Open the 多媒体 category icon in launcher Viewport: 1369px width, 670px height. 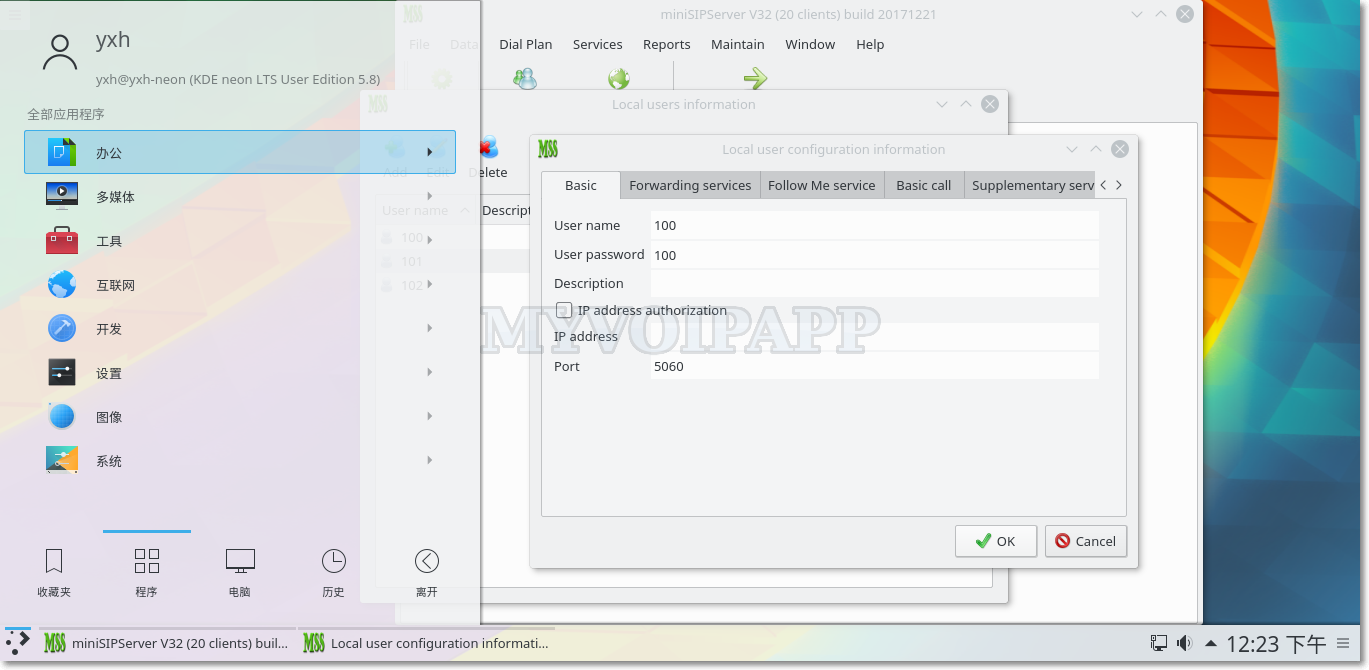[62, 196]
